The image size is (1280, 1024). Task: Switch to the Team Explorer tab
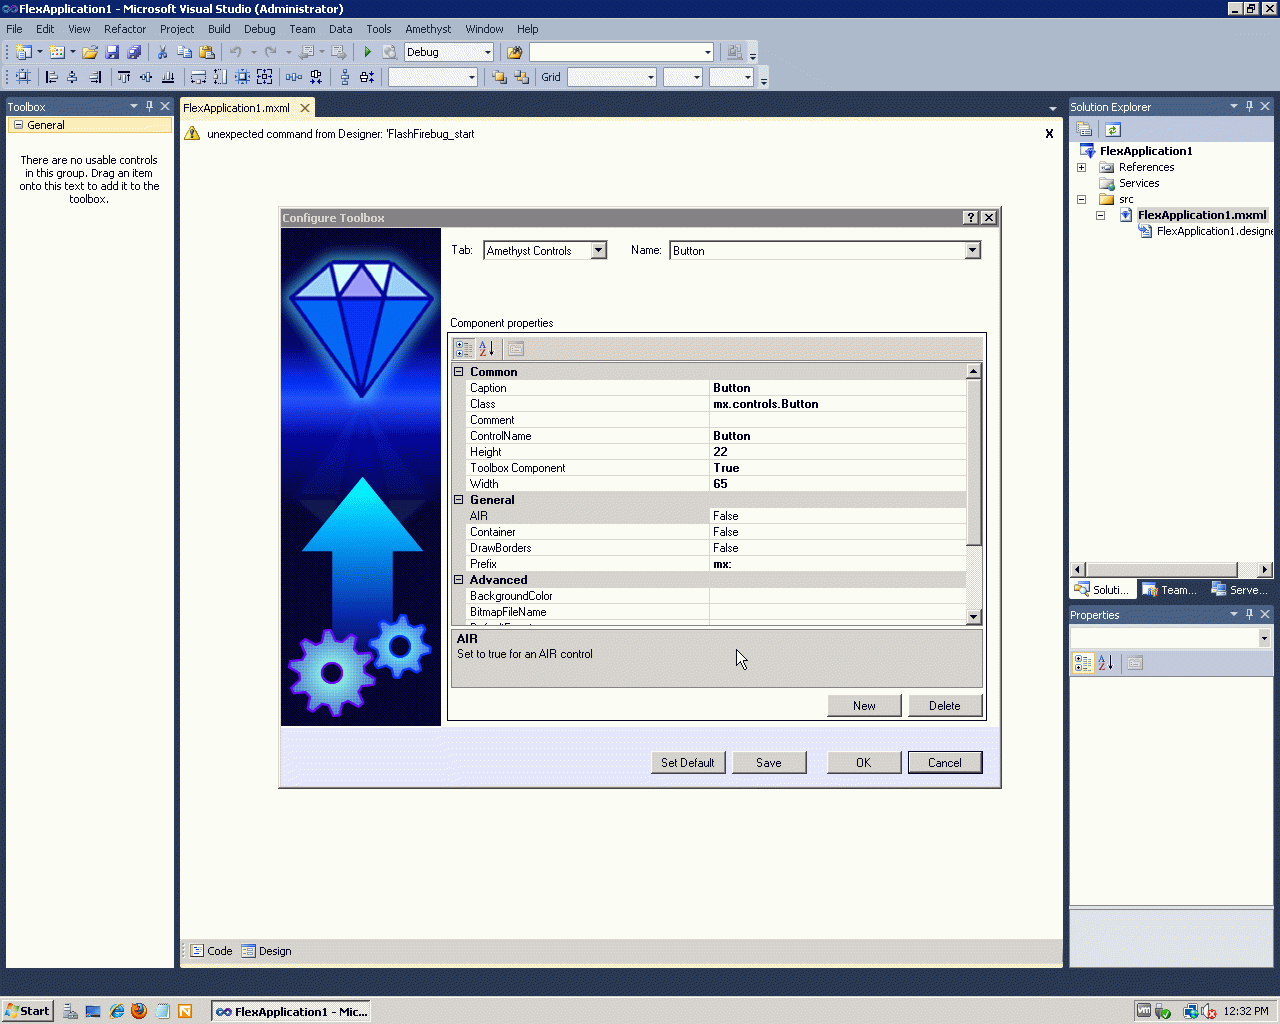click(1170, 590)
